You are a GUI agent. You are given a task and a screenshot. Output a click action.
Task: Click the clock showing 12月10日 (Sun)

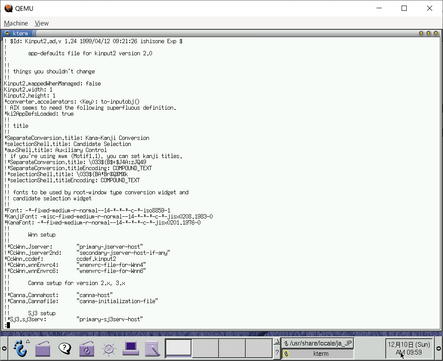tap(409, 348)
